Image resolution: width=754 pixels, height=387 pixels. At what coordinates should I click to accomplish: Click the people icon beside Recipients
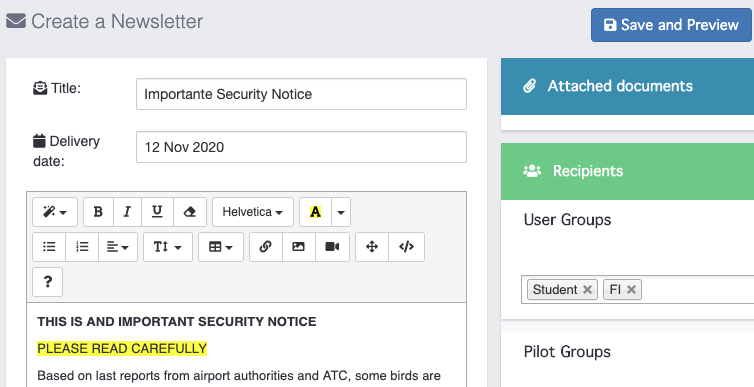click(532, 171)
